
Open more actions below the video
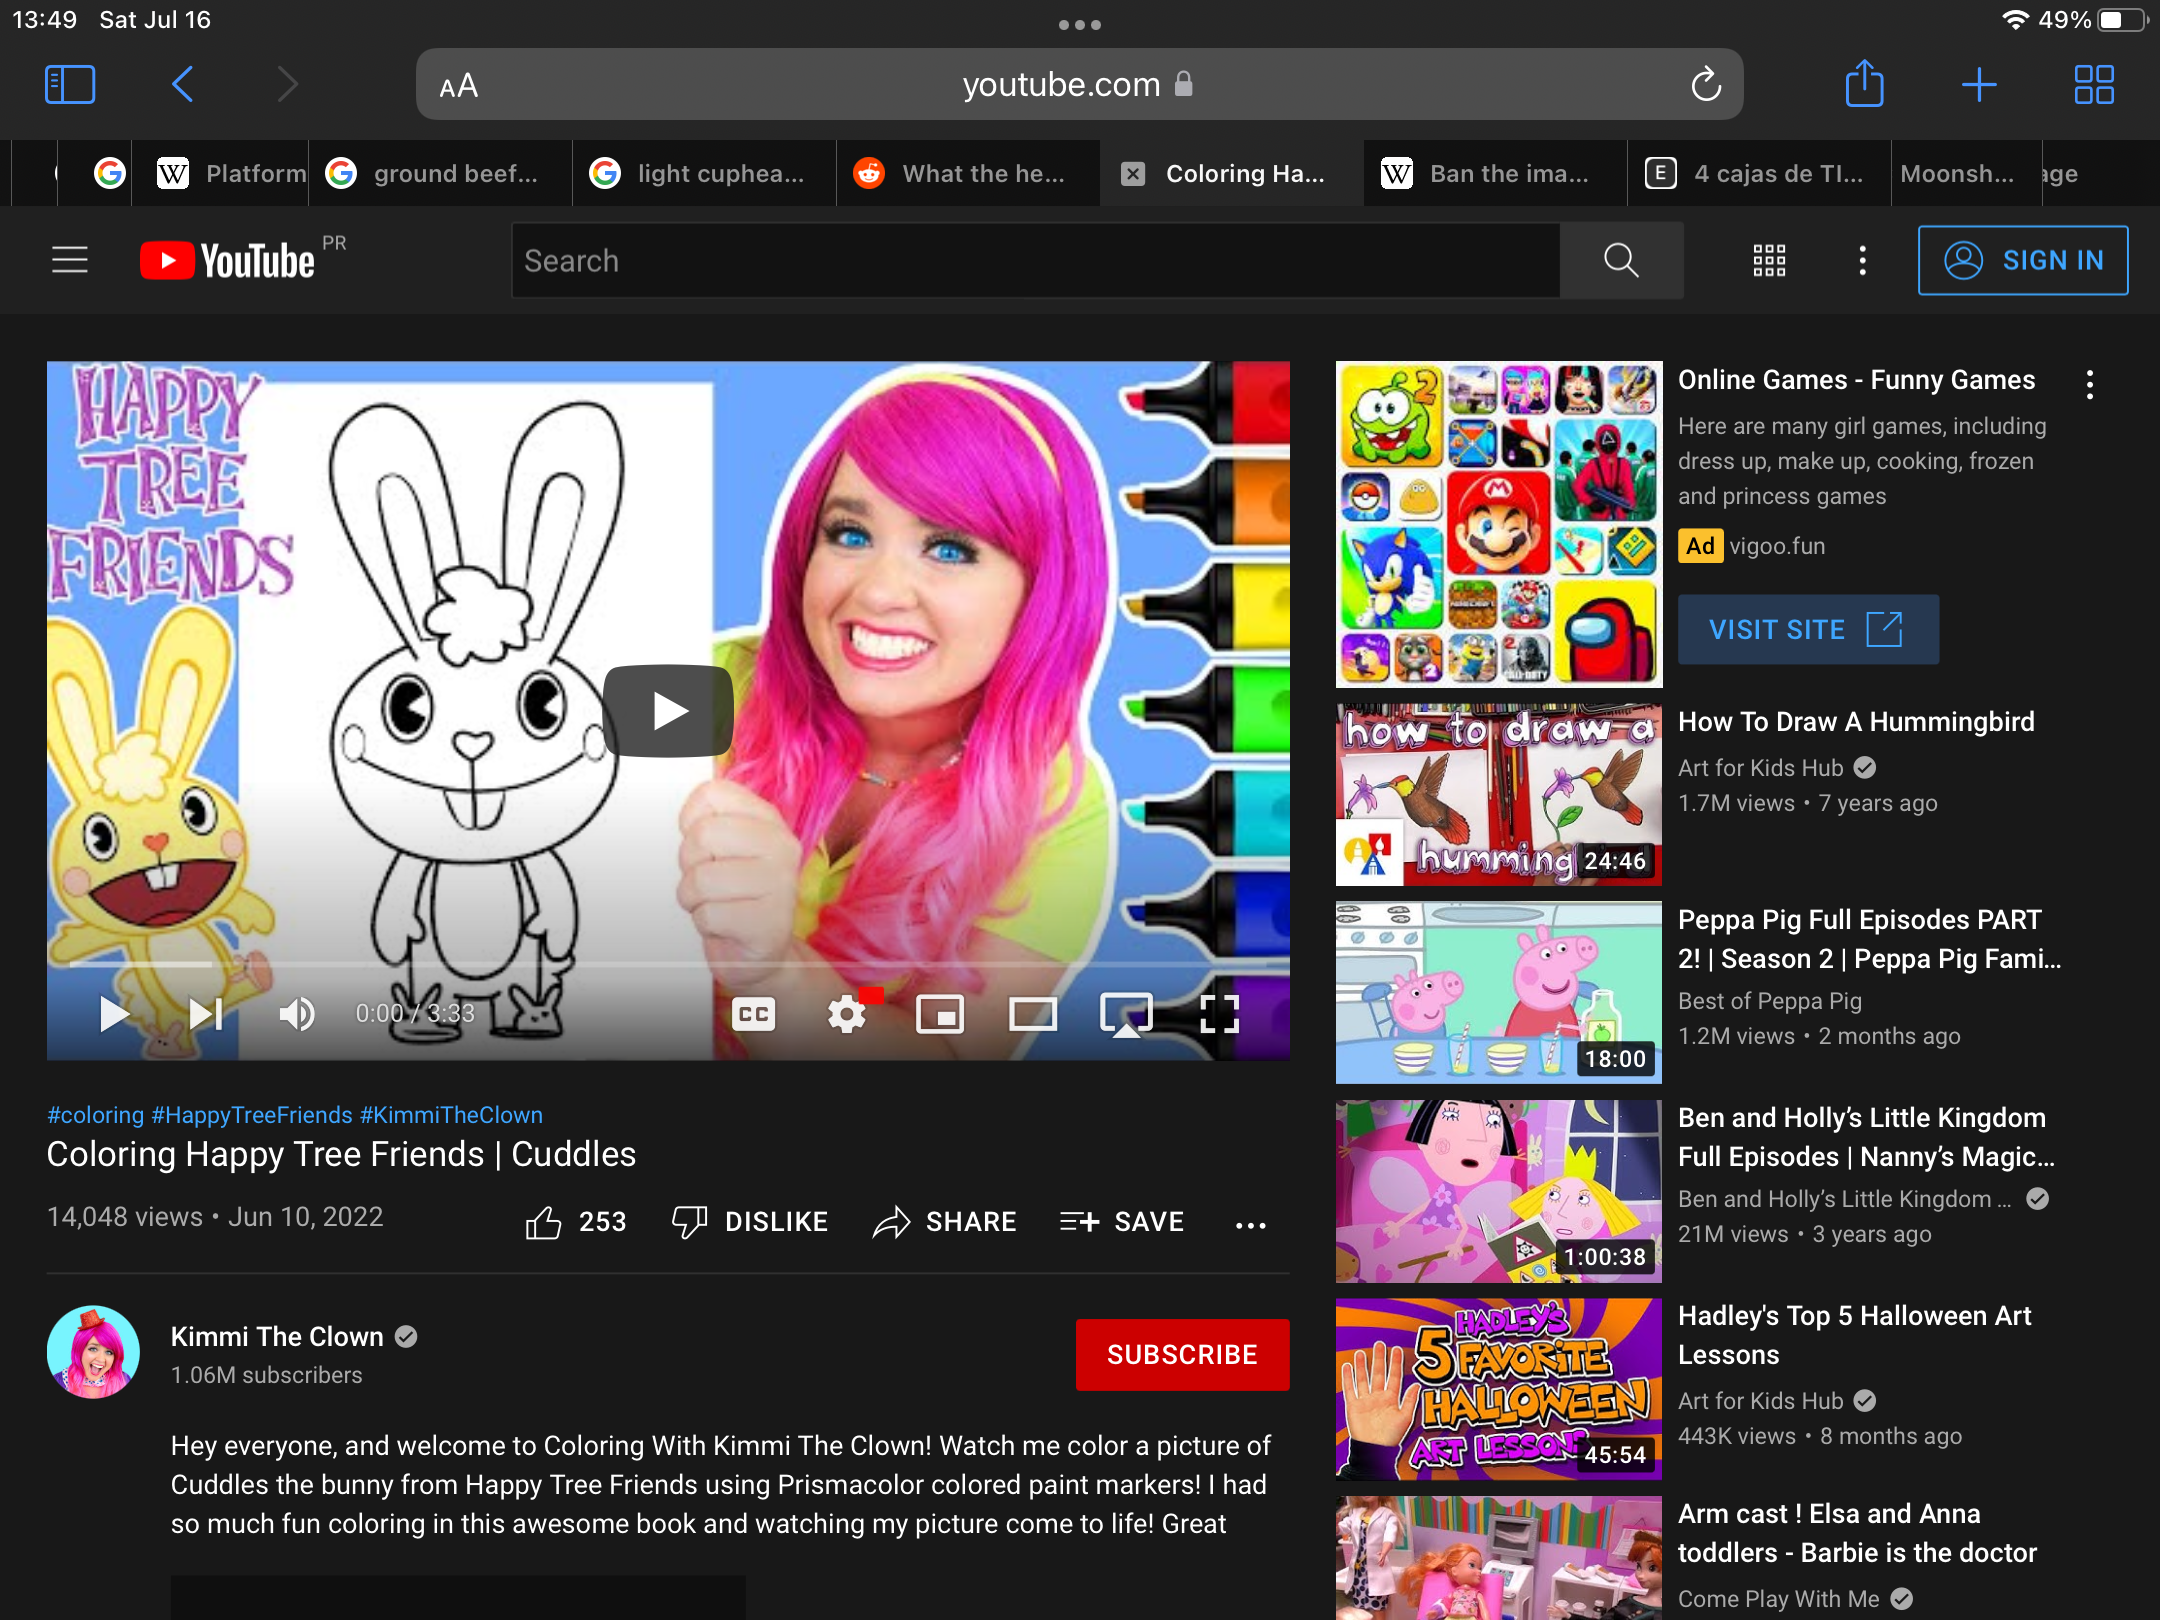tap(1250, 1224)
